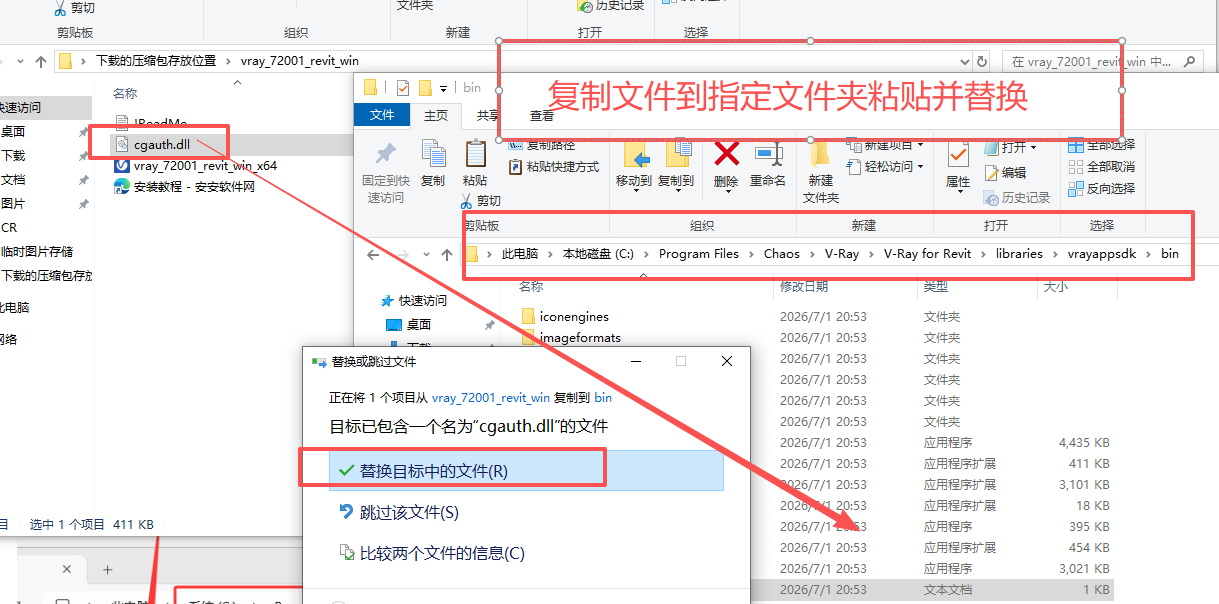Click 全部取消 select-none in bin ribbon
Image resolution: width=1219 pixels, height=604 pixels.
(1101, 167)
